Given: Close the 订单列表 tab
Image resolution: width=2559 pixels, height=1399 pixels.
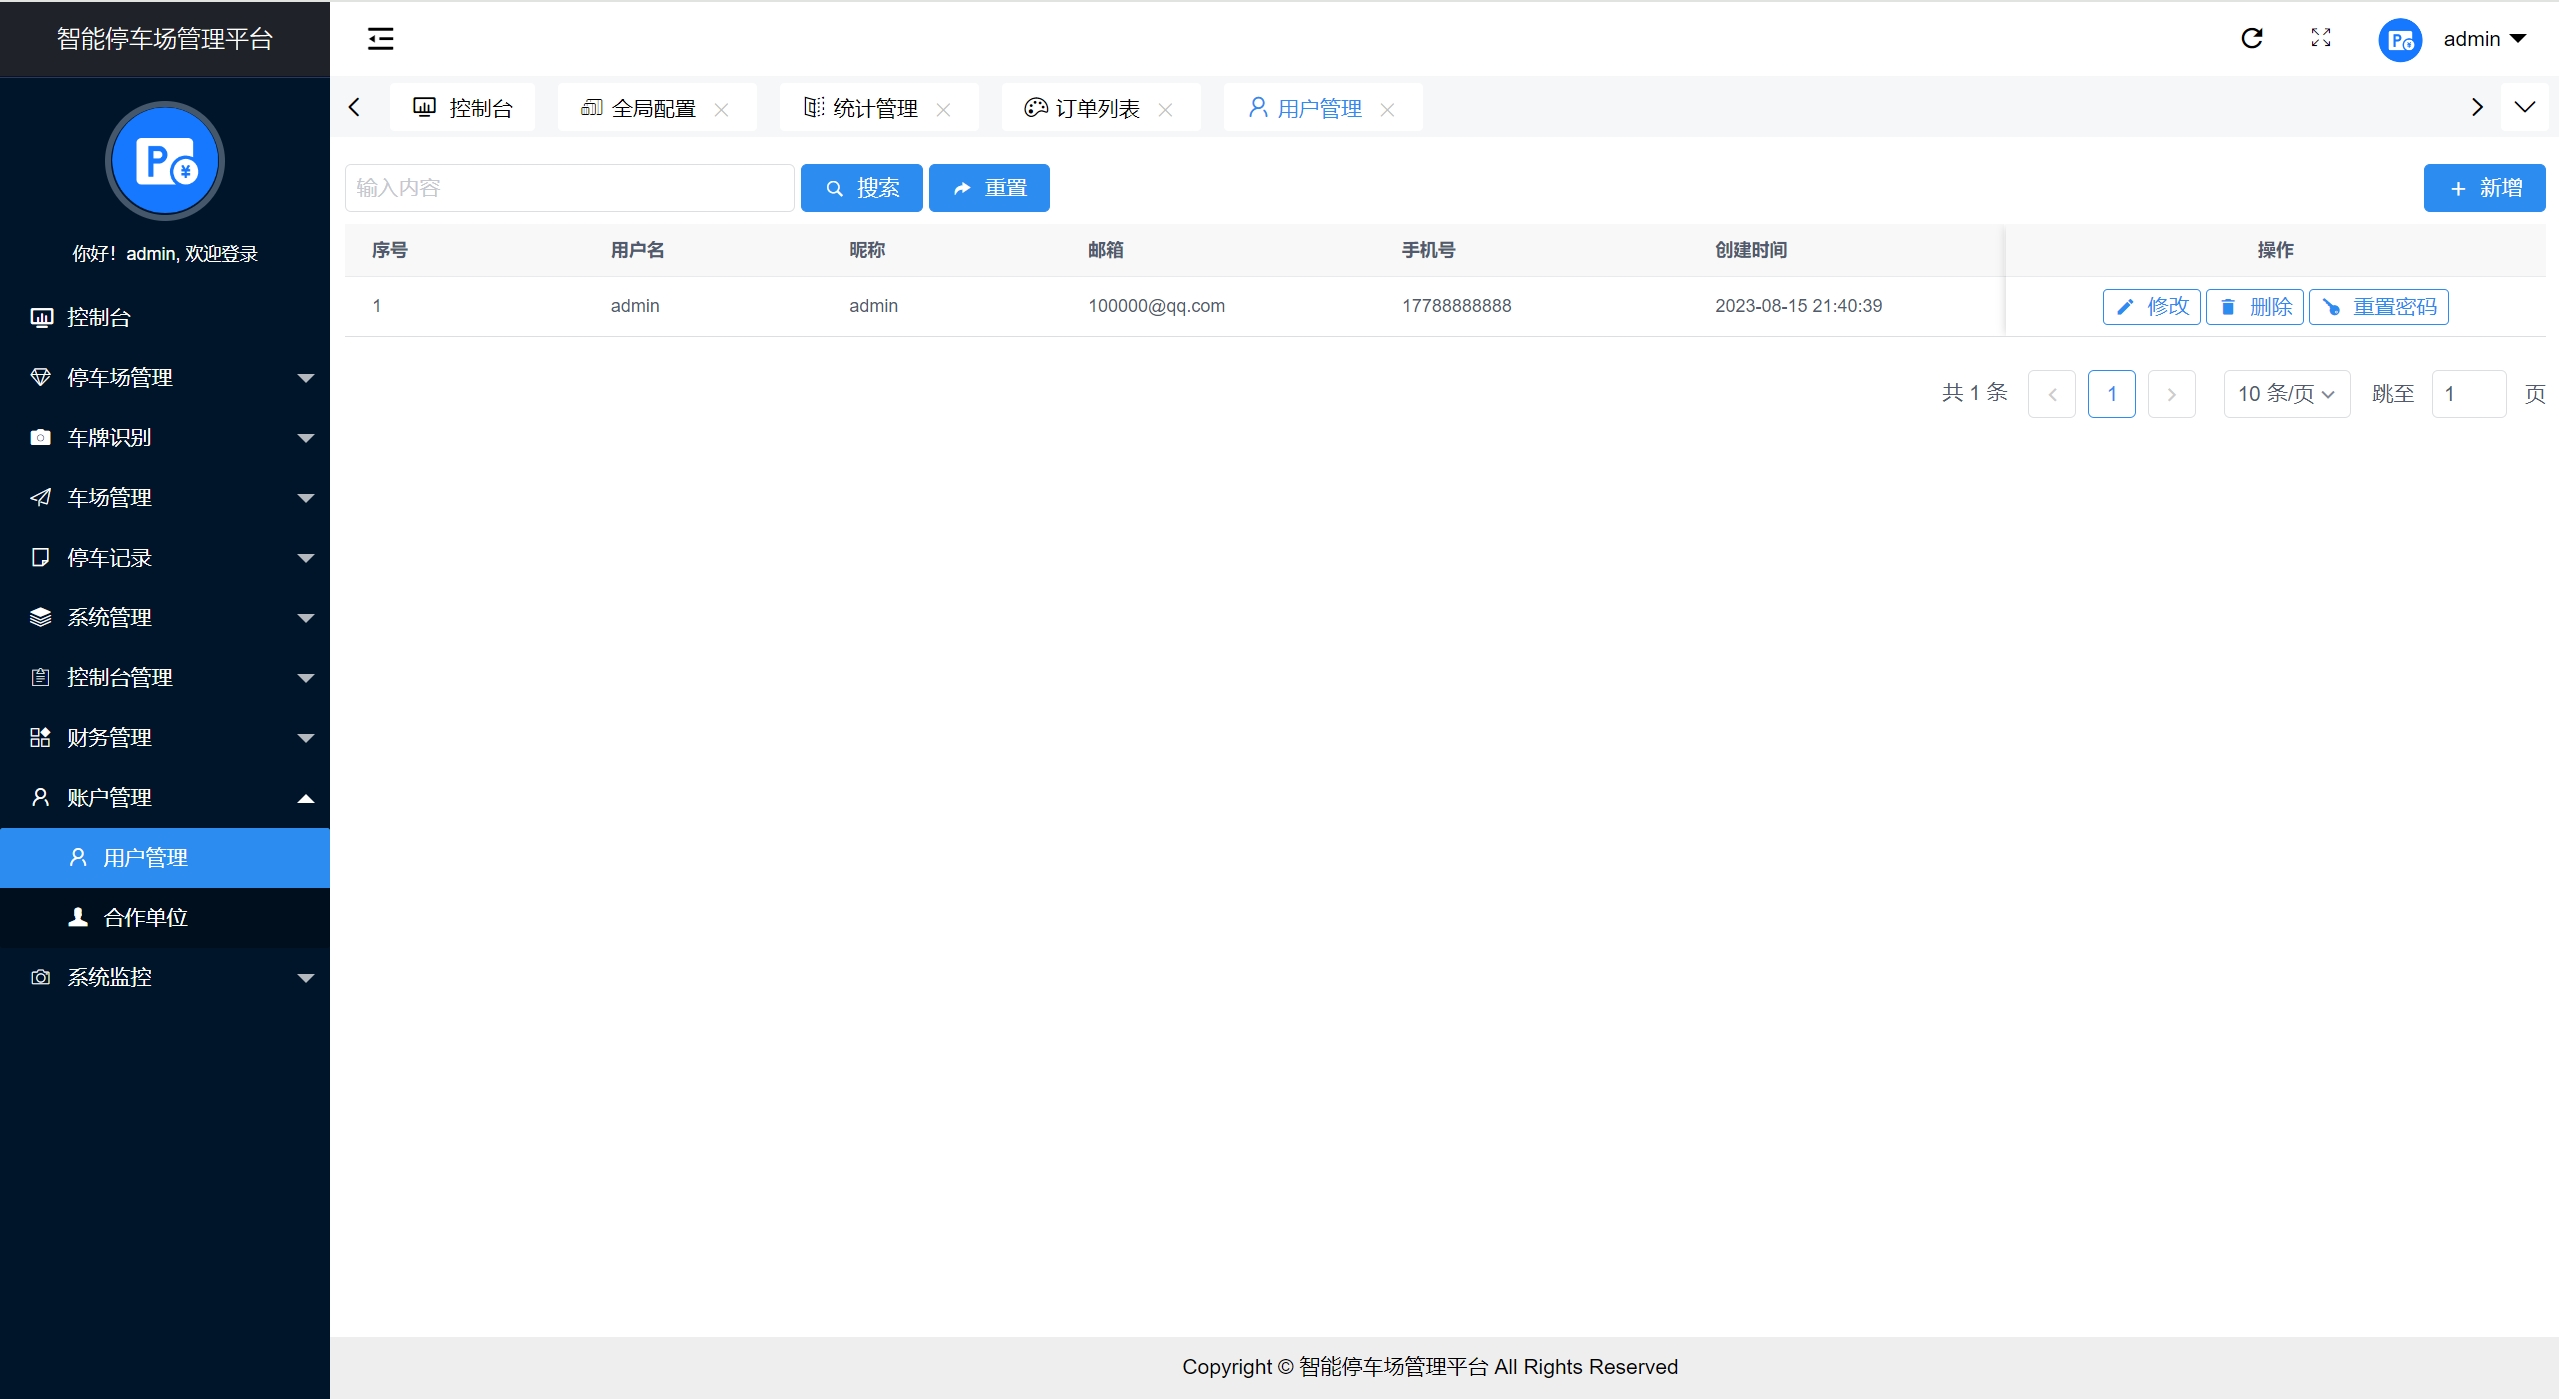Looking at the screenshot, I should click(1165, 109).
